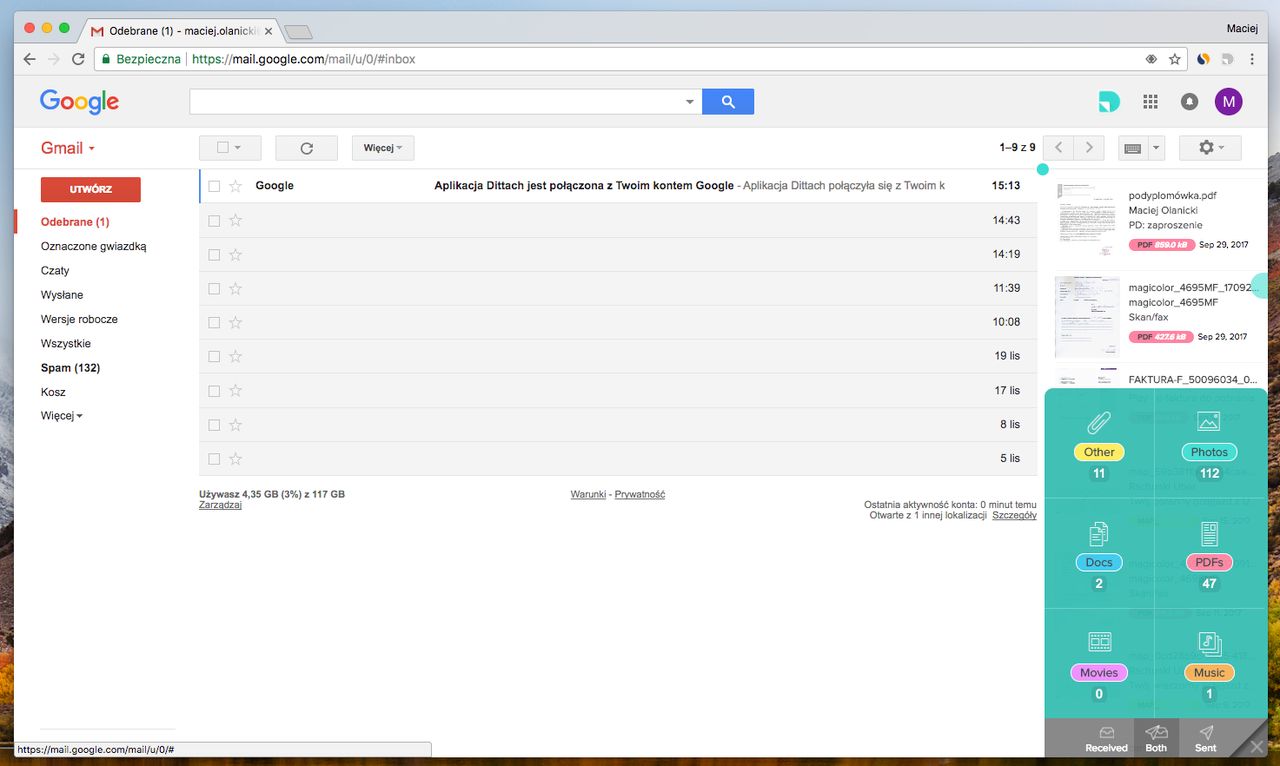Open the Spam (132) folder

coord(70,368)
